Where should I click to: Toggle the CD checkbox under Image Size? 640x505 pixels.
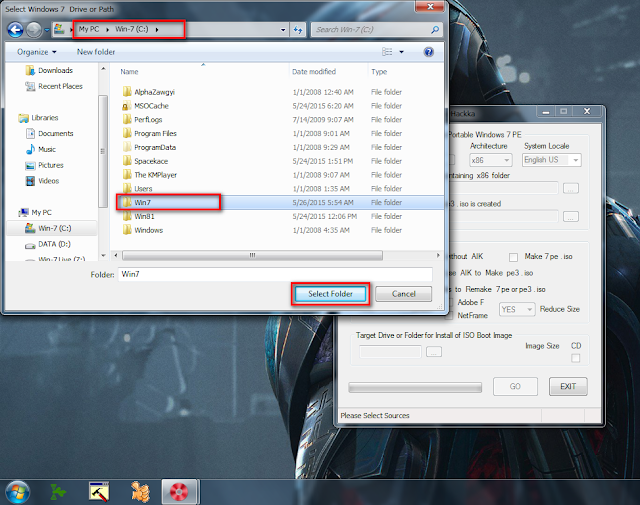(576, 358)
